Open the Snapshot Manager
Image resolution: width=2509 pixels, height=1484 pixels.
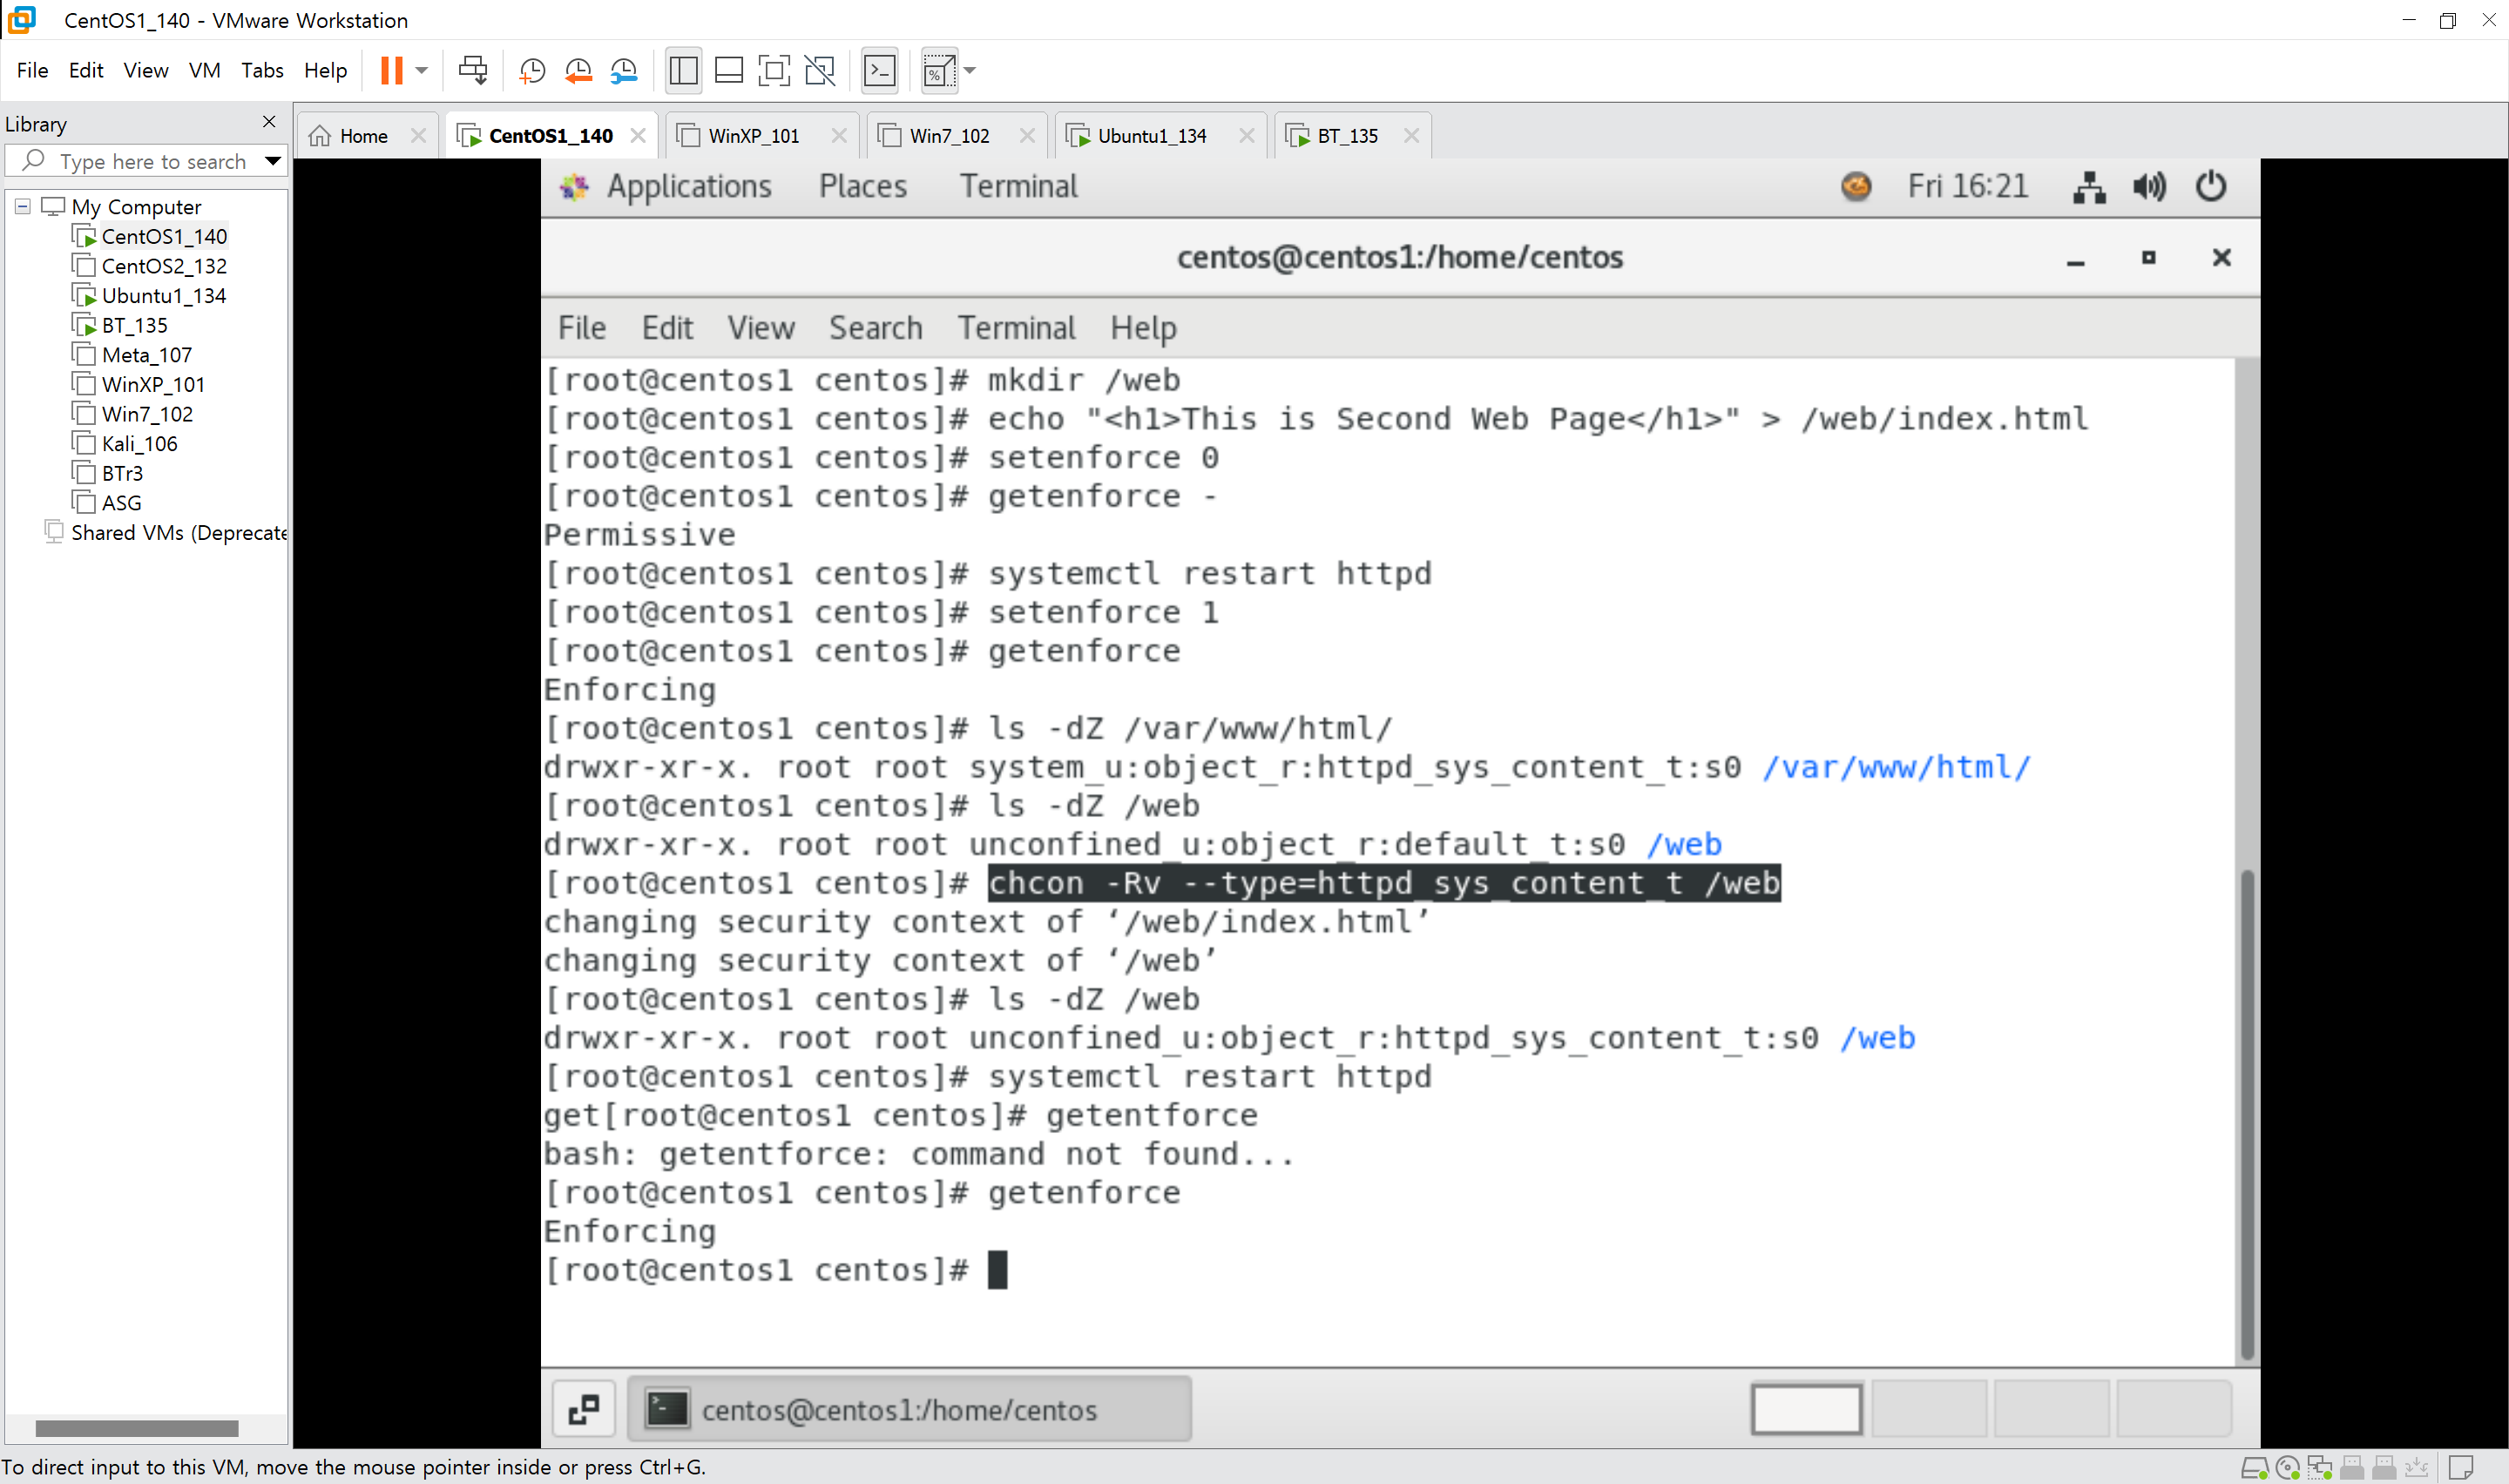coord(624,70)
